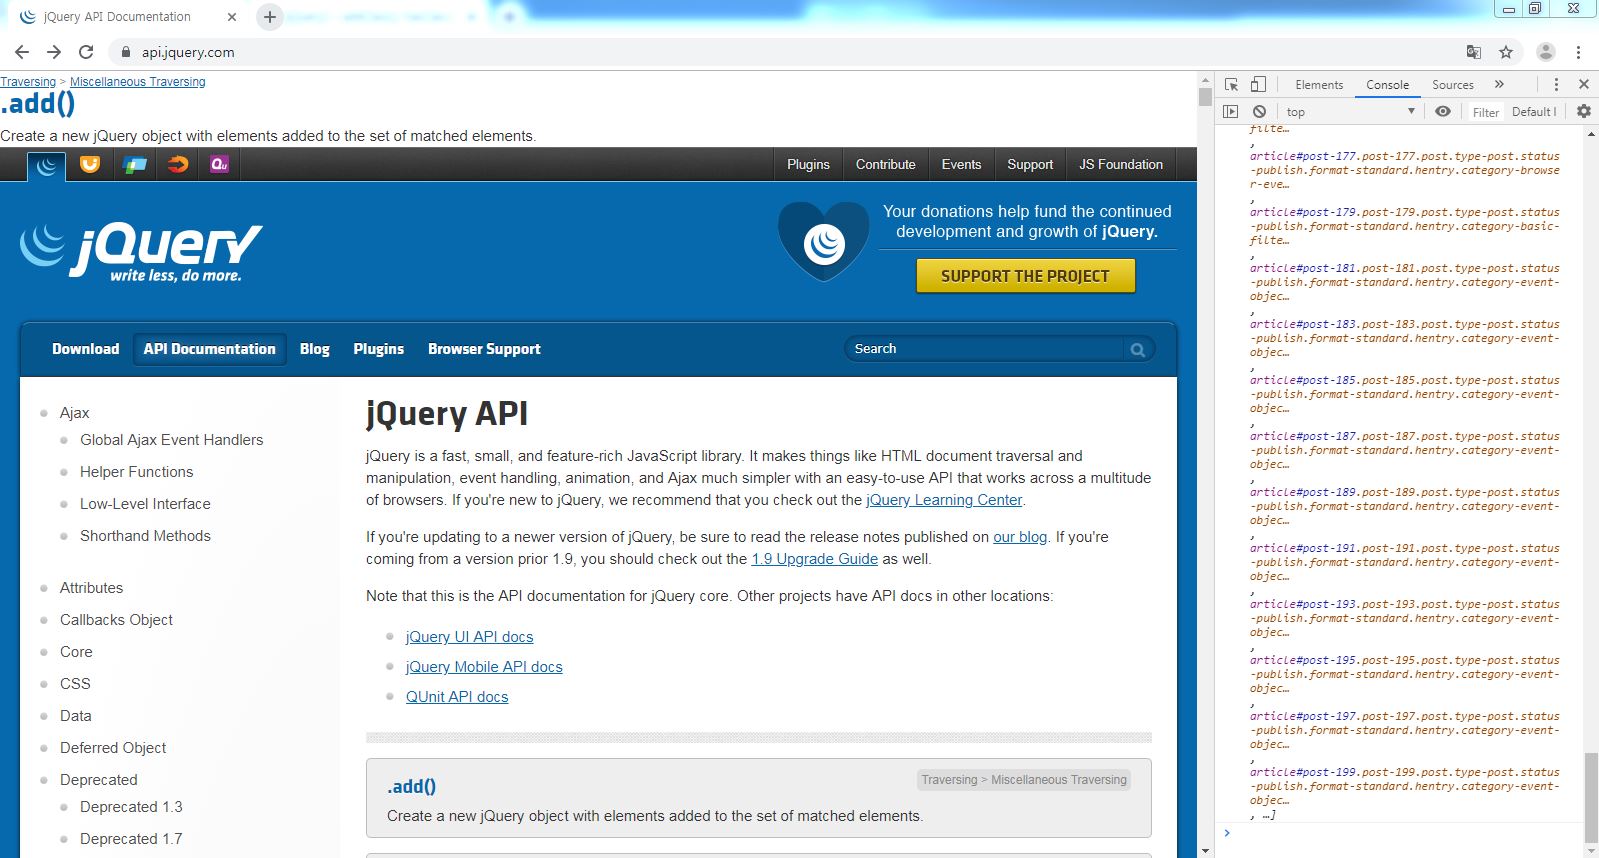Click the console prompt input line
The height and width of the screenshot is (858, 1599).
[1405, 832]
